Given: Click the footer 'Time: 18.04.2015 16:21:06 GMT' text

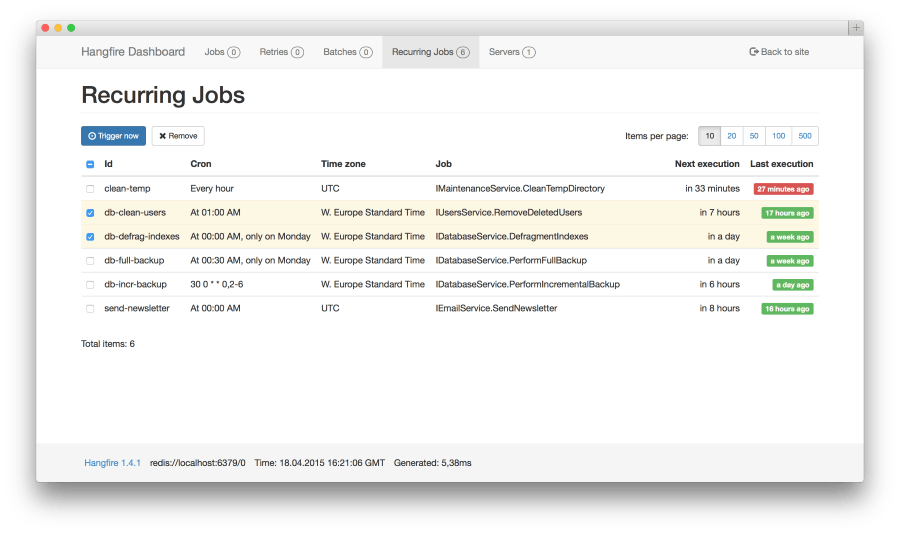Looking at the screenshot, I should (320, 463).
